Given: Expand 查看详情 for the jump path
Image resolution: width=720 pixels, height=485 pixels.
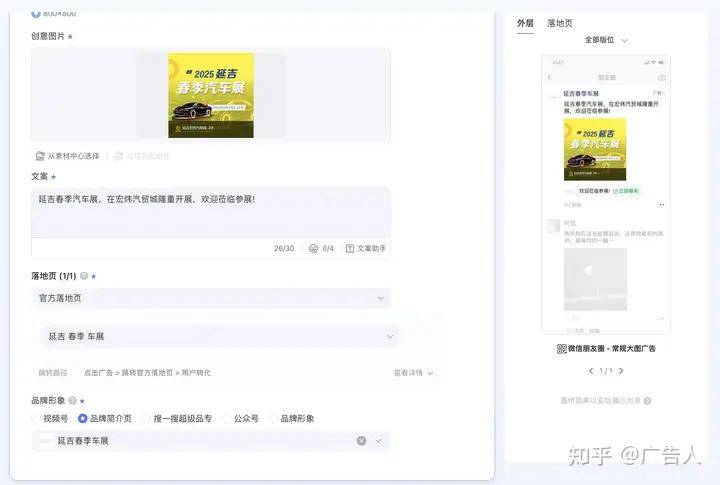Looking at the screenshot, I should point(413,373).
